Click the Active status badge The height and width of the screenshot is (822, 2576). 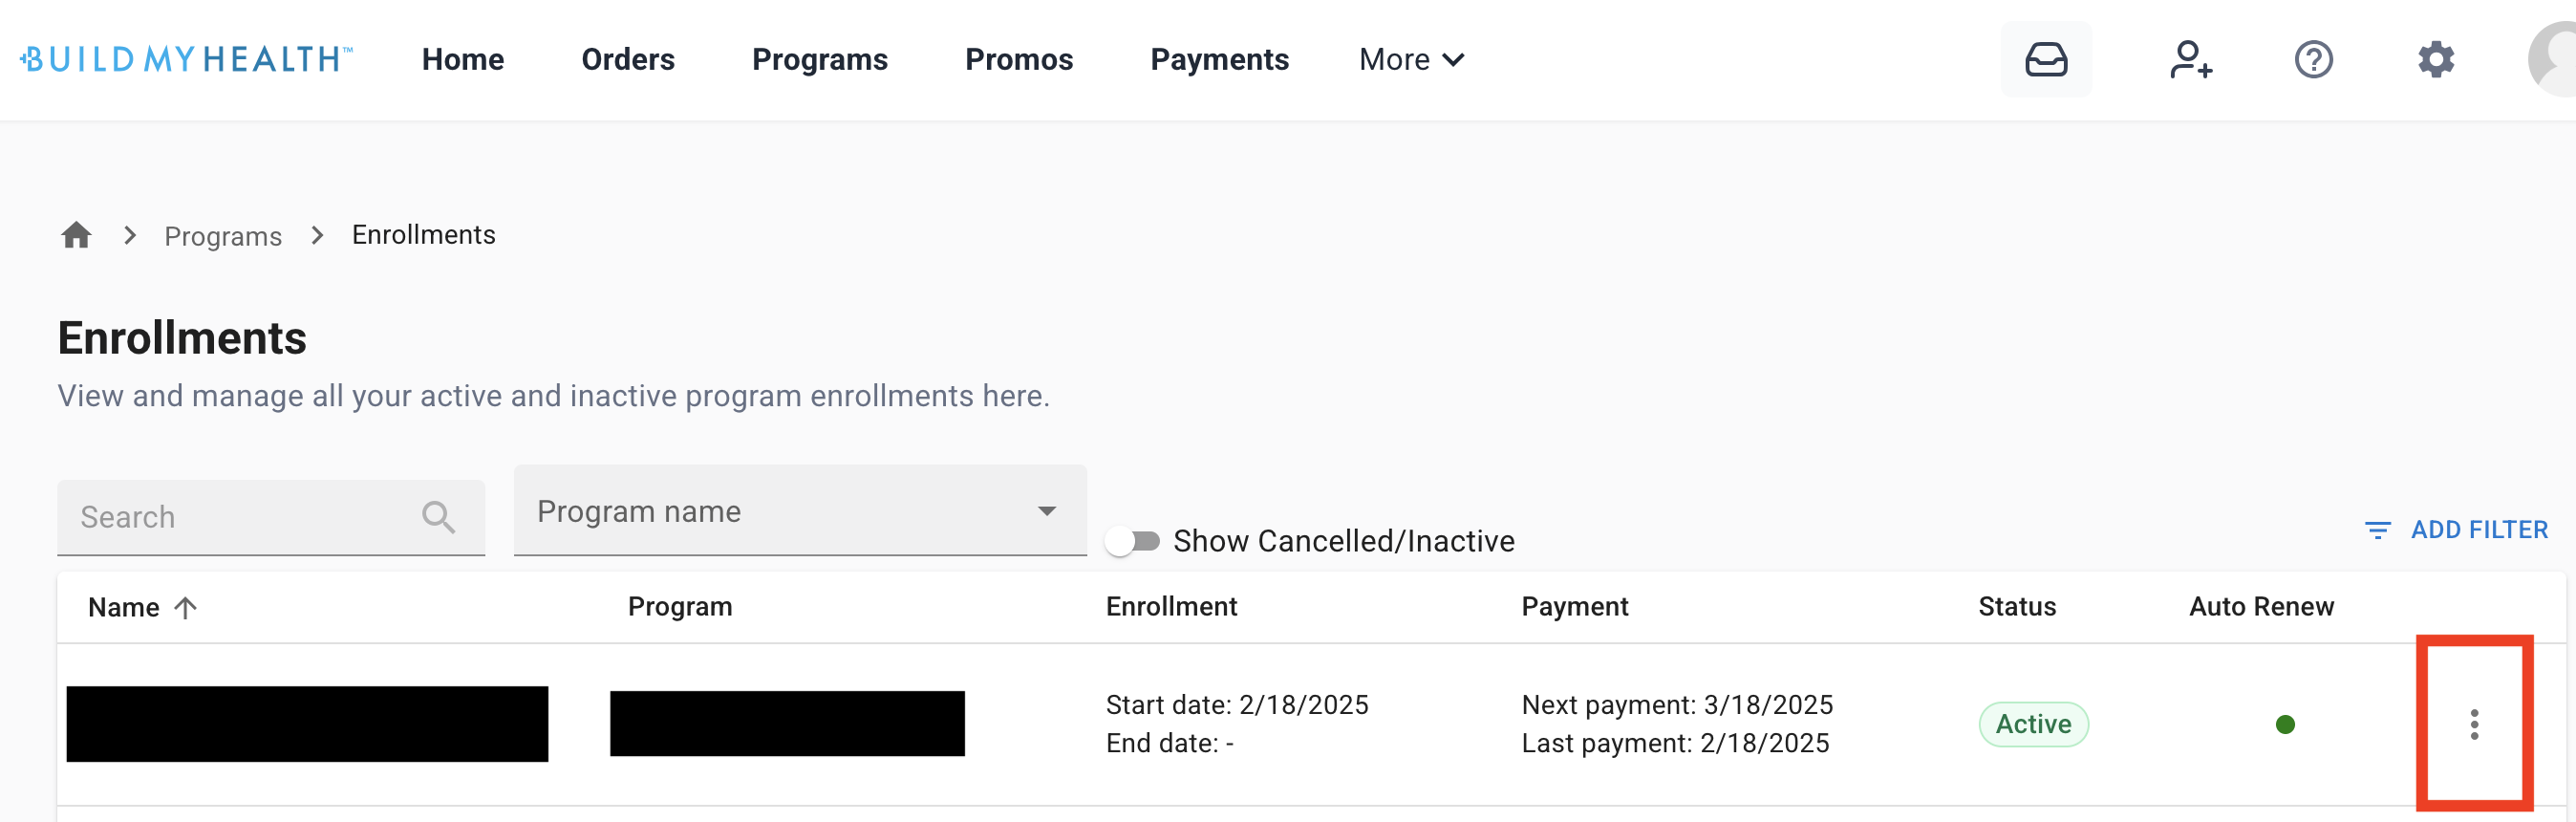coord(2033,724)
